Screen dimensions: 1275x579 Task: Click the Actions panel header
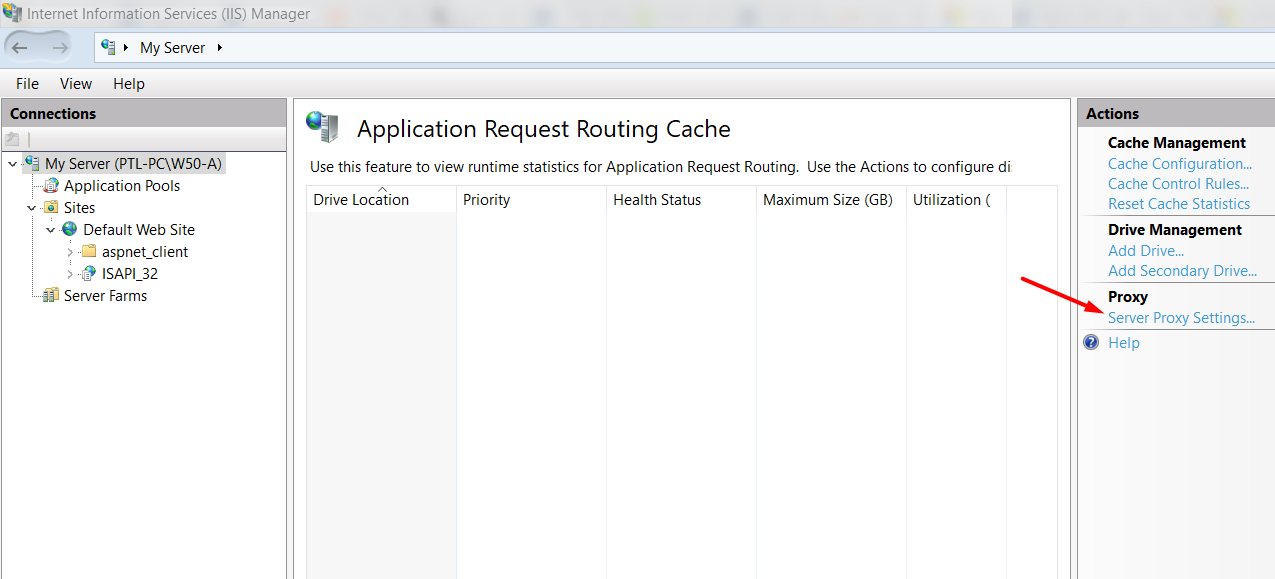tap(1176, 113)
